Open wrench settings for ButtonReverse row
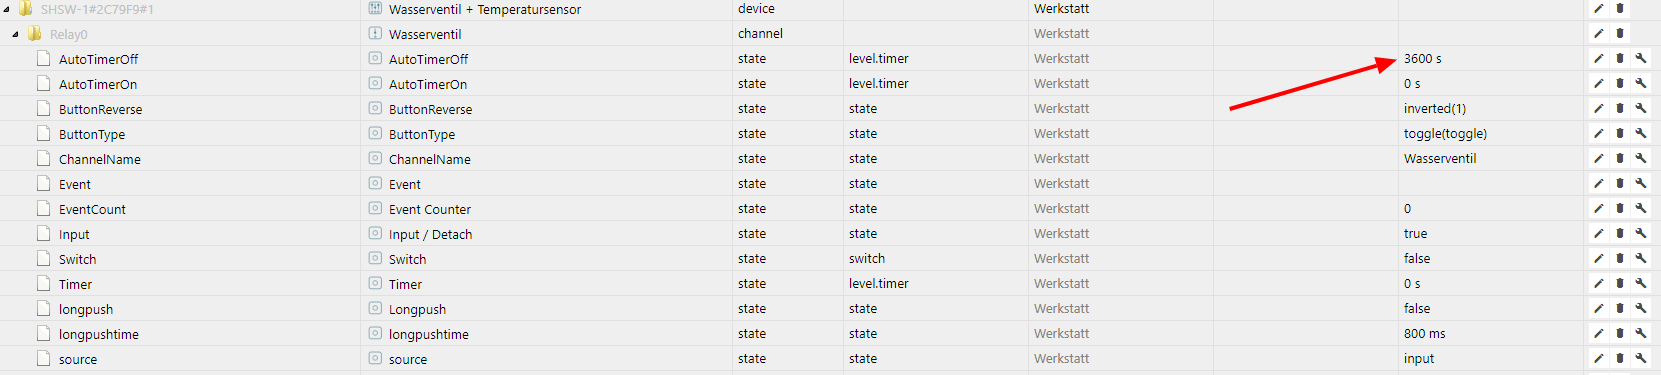Screen dimensions: 1661x375 (x=1641, y=109)
